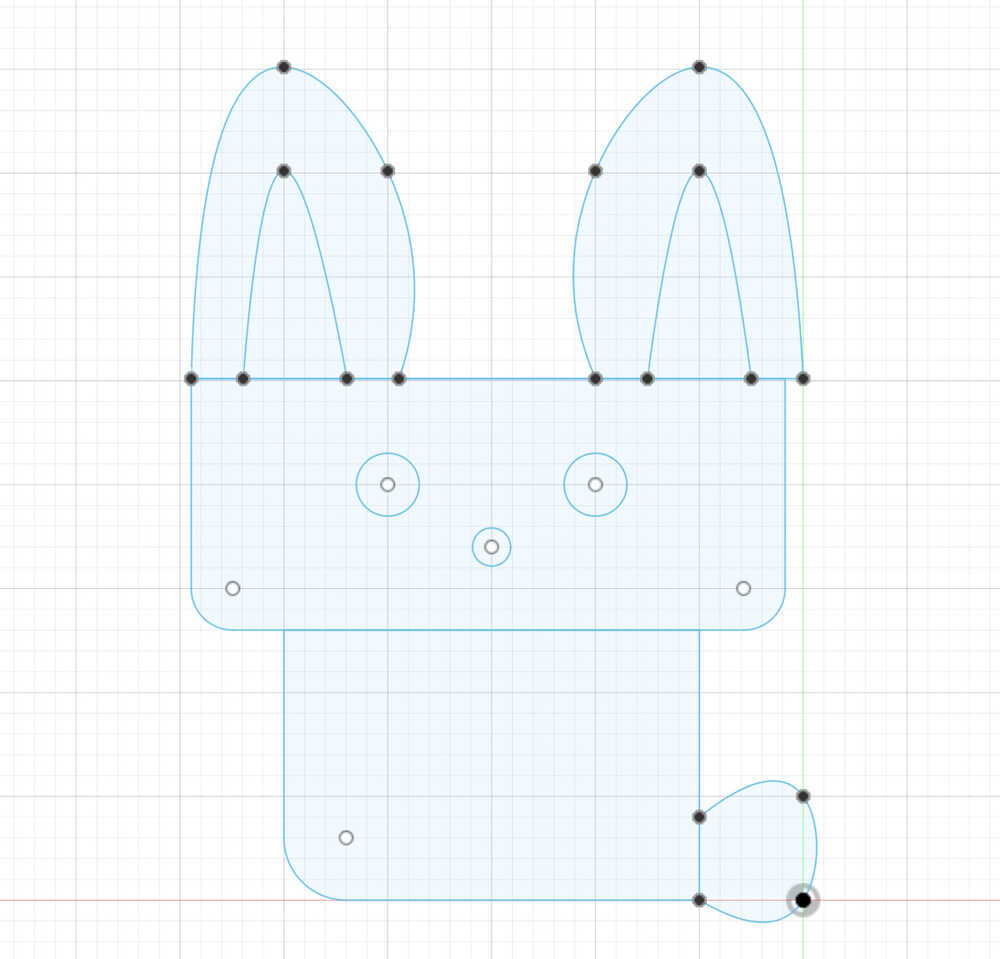Screen dimensions: 1000x959
Task: Select the left ear's inner-right base point
Action: [347, 379]
